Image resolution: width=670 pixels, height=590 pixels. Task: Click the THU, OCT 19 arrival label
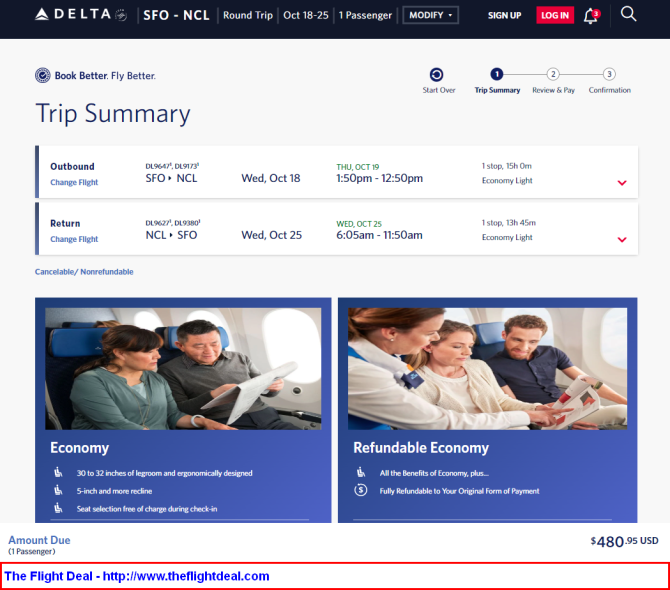(x=358, y=167)
